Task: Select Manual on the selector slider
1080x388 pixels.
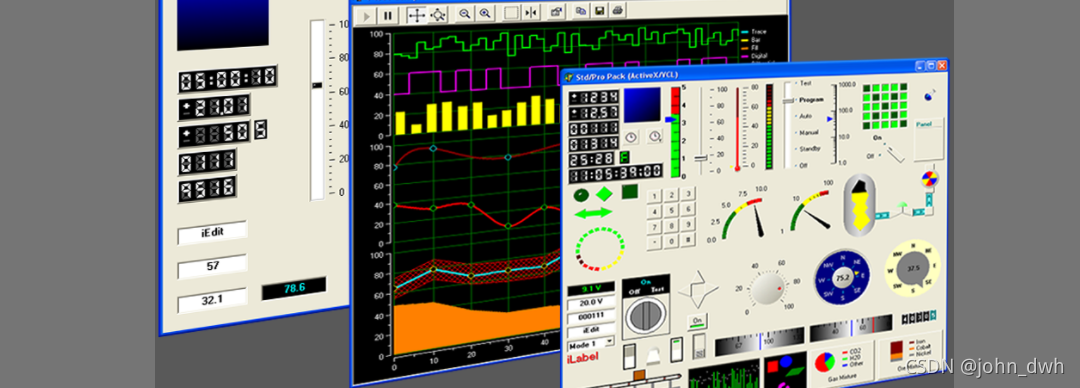Action: tap(808, 132)
